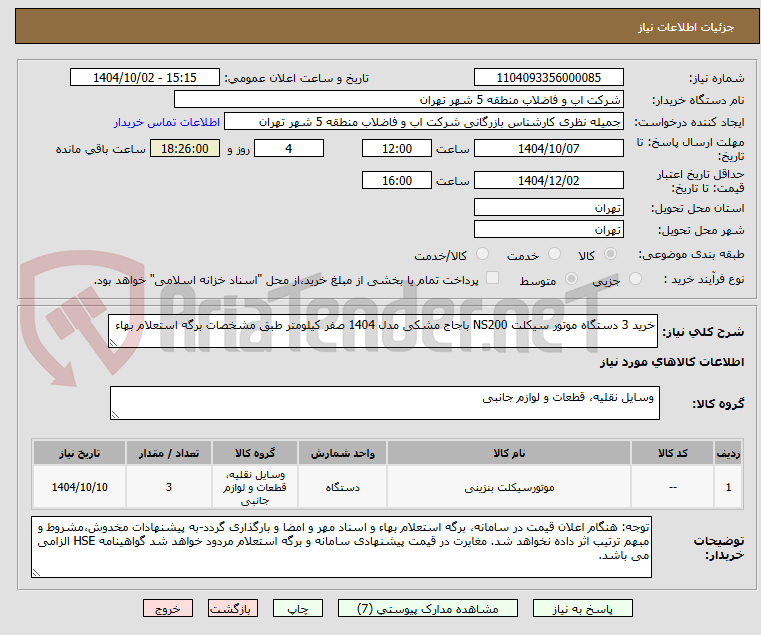Click the تعداد / مقدار column header
761x635 pixels.
click(169, 453)
